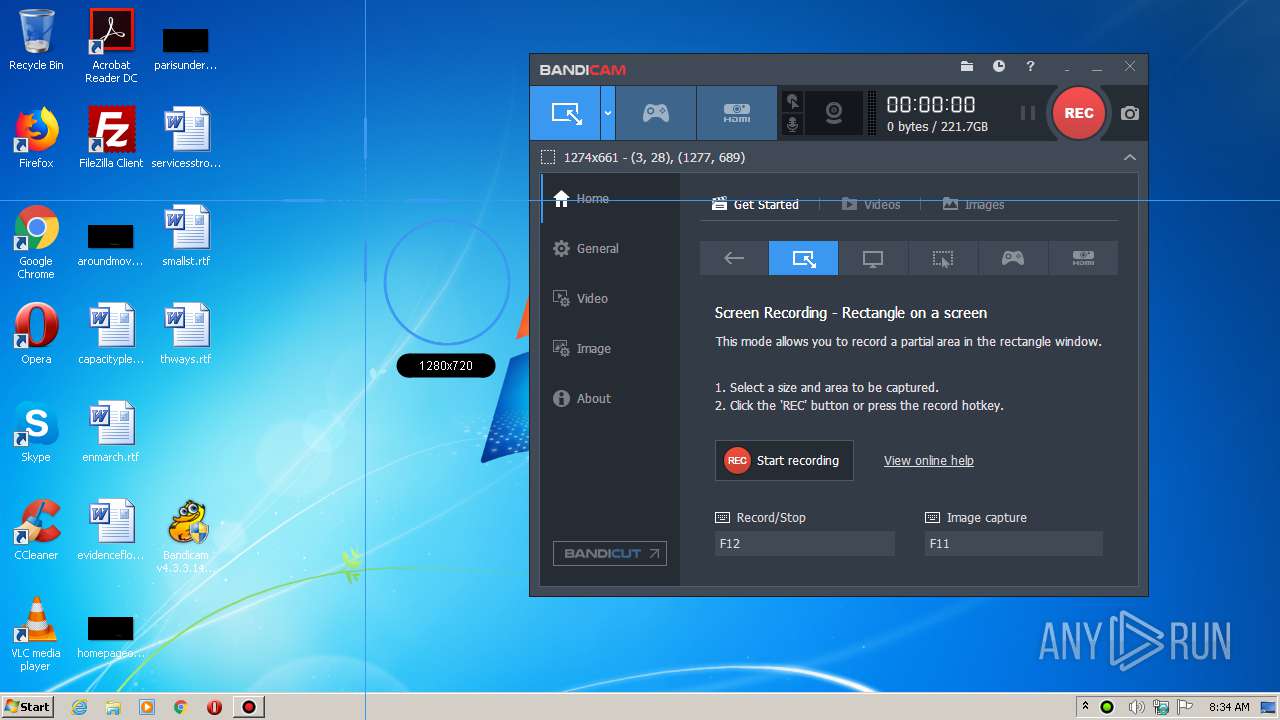Open VLC media player desktop shortcut
This screenshot has height=720, width=1280.
(36, 634)
